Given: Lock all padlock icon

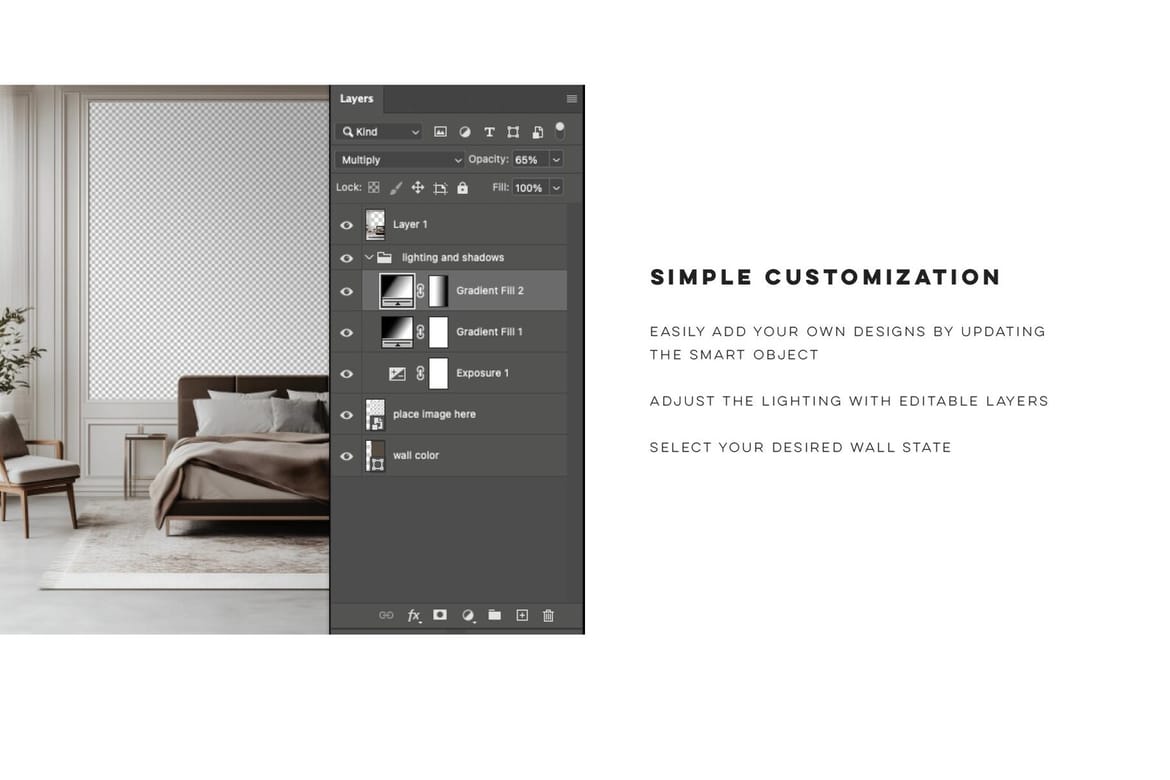Looking at the screenshot, I should click(x=463, y=187).
